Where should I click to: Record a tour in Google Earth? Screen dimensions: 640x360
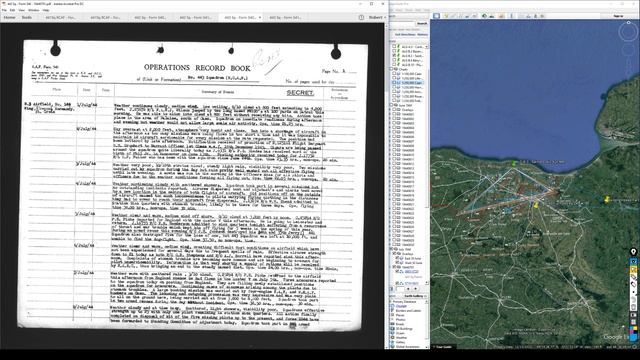[x=474, y=16]
